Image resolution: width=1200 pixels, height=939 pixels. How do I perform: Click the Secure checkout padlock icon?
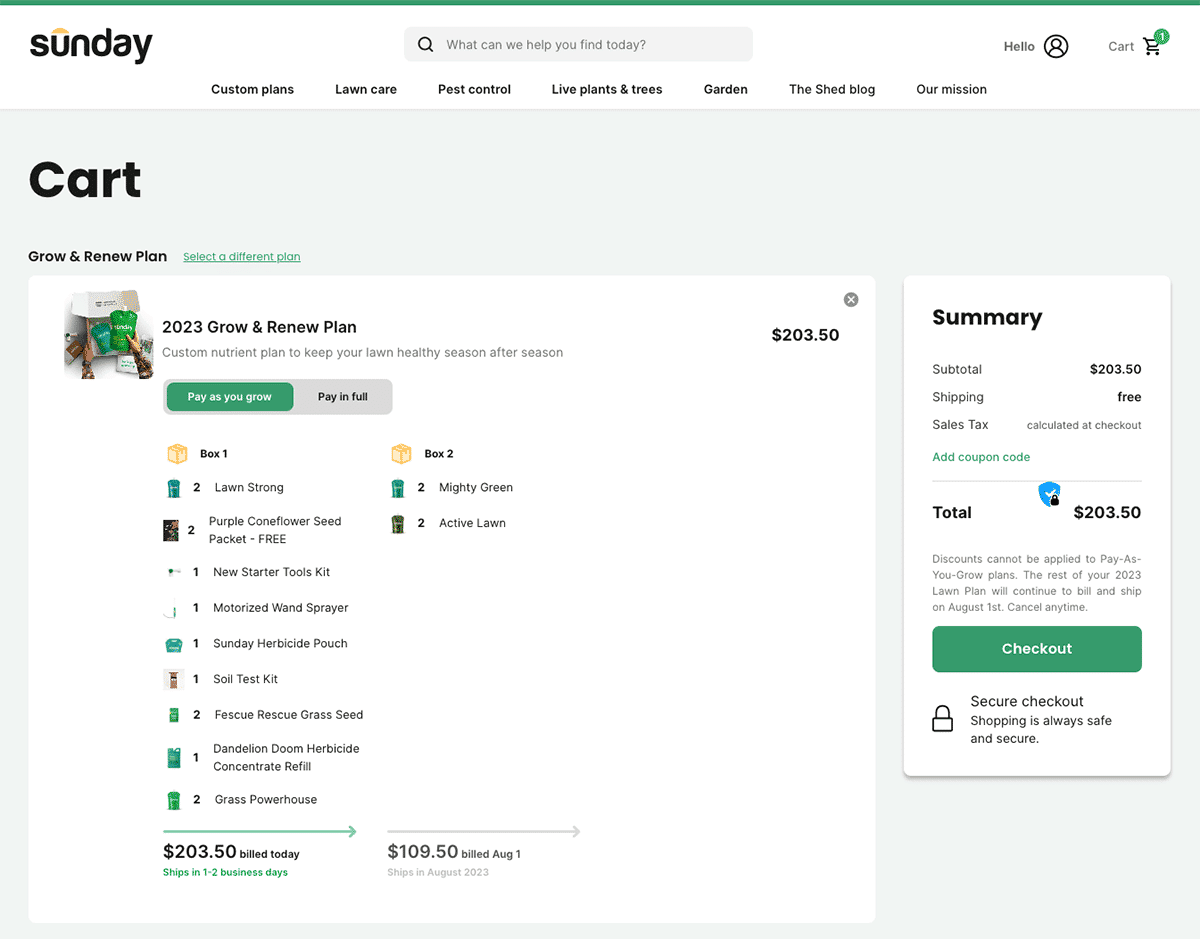[943, 719]
